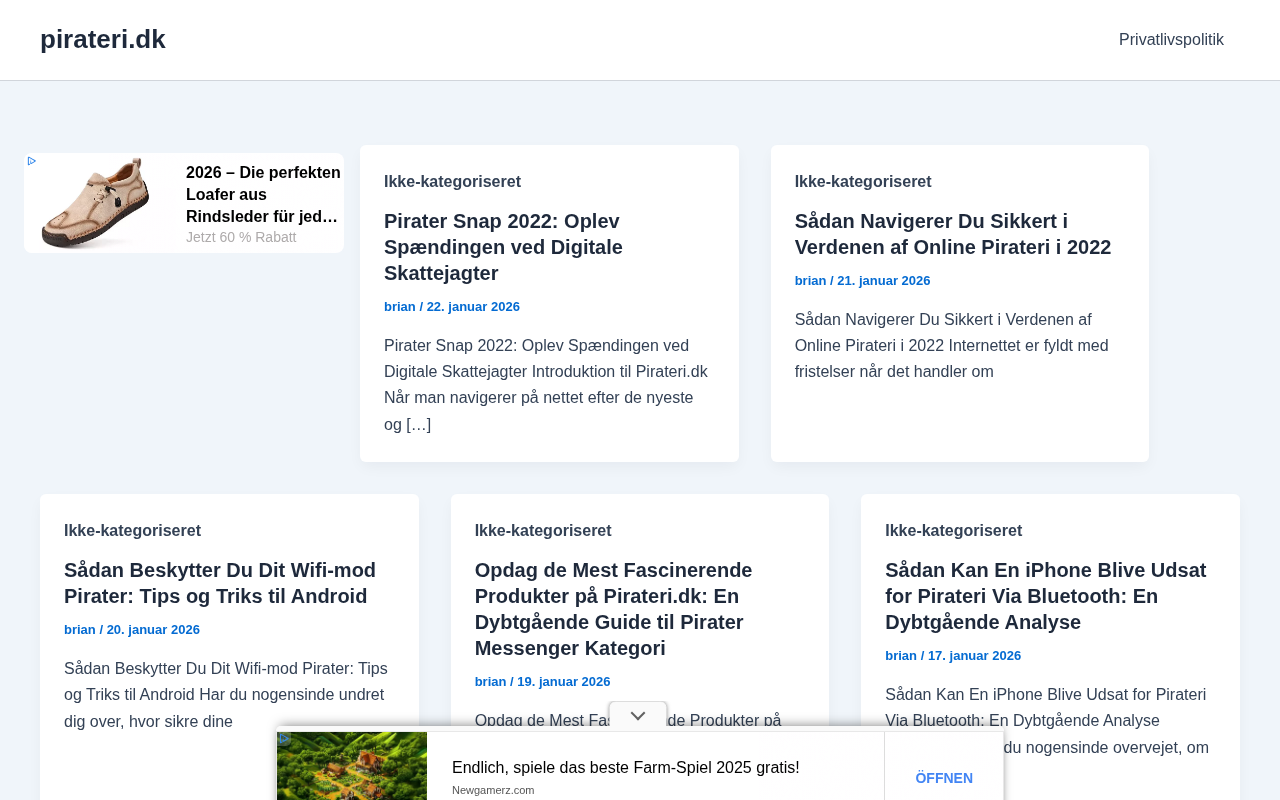This screenshot has width=1280, height=800.
Task: Open 'Sådan Kan En iPhone Blive Udsat' title
Action: click(x=1046, y=596)
